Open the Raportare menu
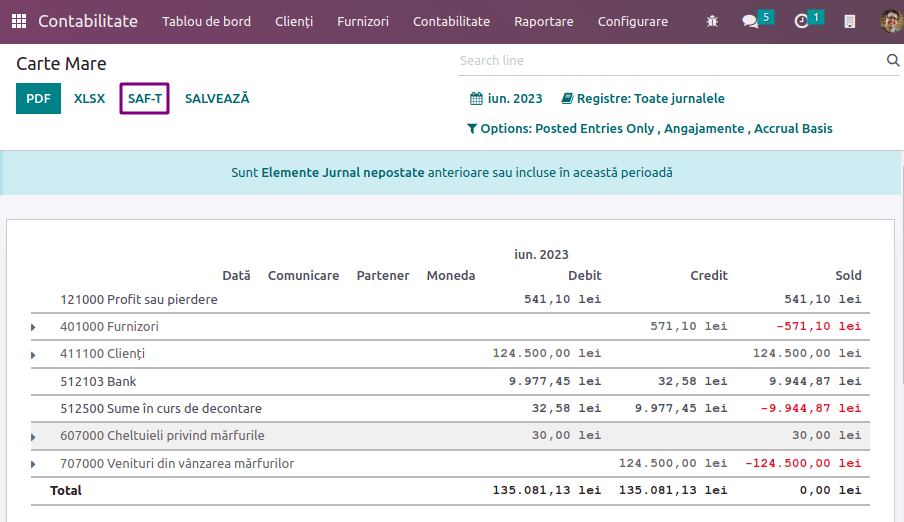 coord(543,21)
